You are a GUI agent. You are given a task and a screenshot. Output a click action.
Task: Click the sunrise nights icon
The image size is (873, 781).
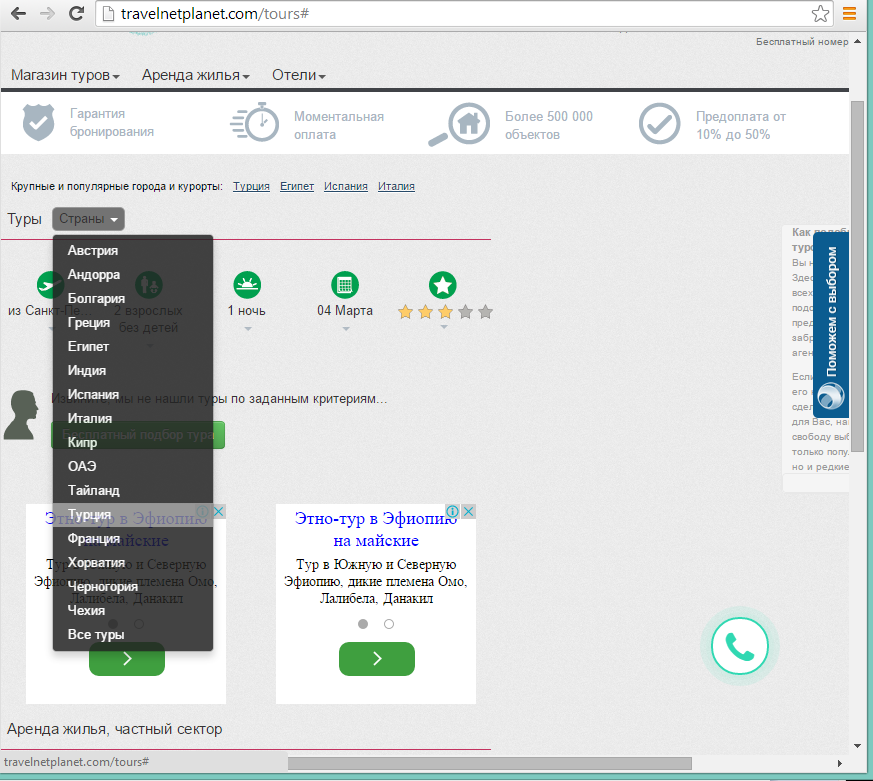click(x=247, y=285)
